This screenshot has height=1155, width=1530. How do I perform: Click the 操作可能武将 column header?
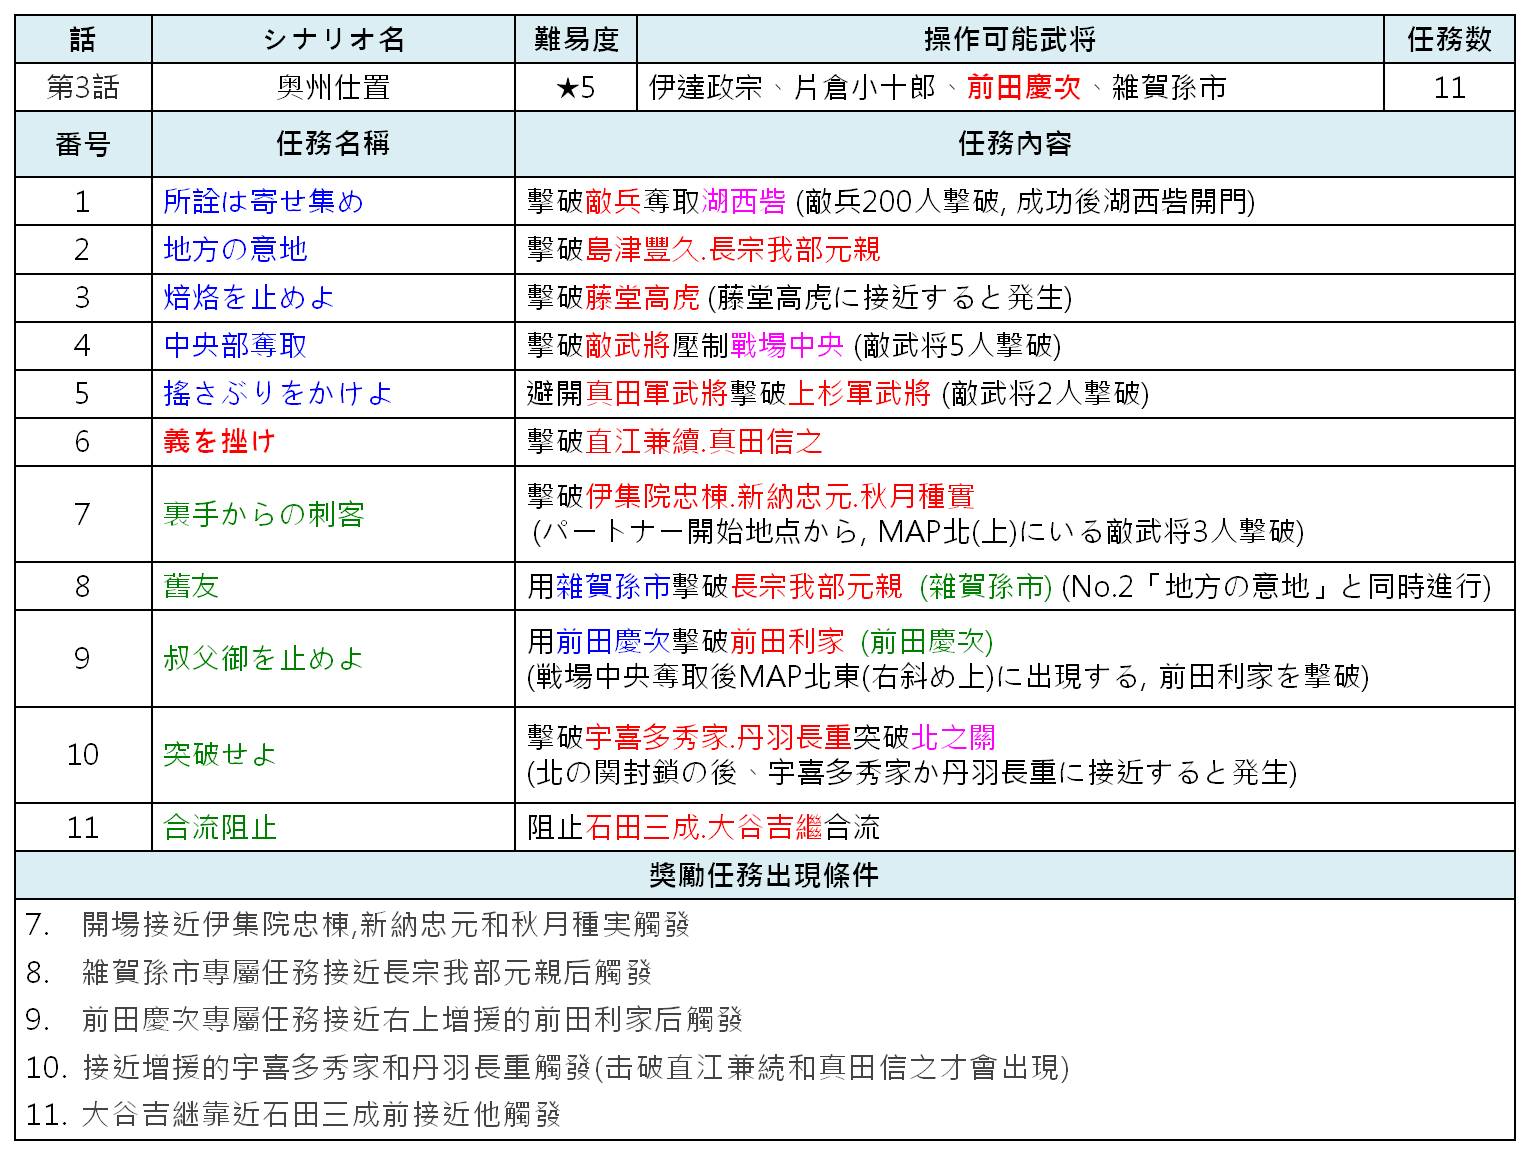point(1010,40)
